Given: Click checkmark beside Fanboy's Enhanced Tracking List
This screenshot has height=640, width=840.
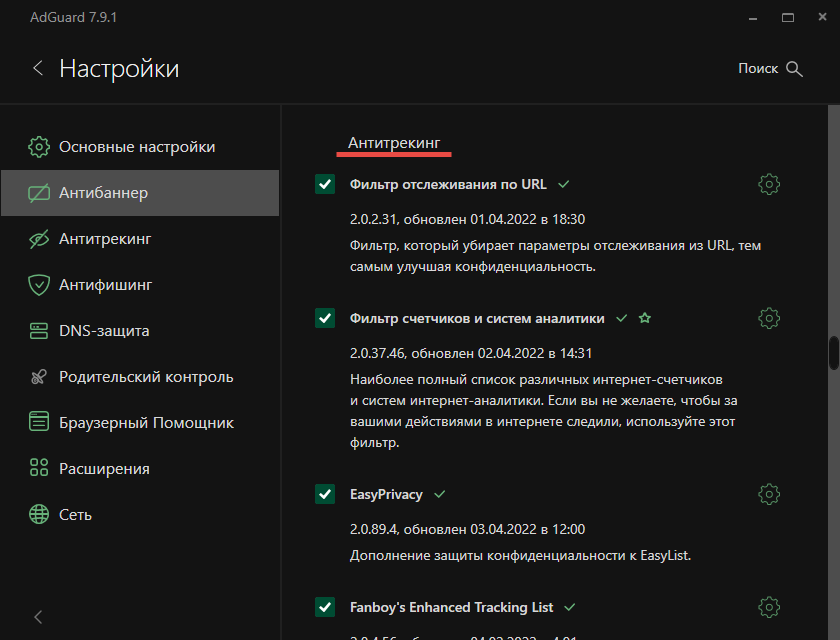Looking at the screenshot, I should (569, 607).
